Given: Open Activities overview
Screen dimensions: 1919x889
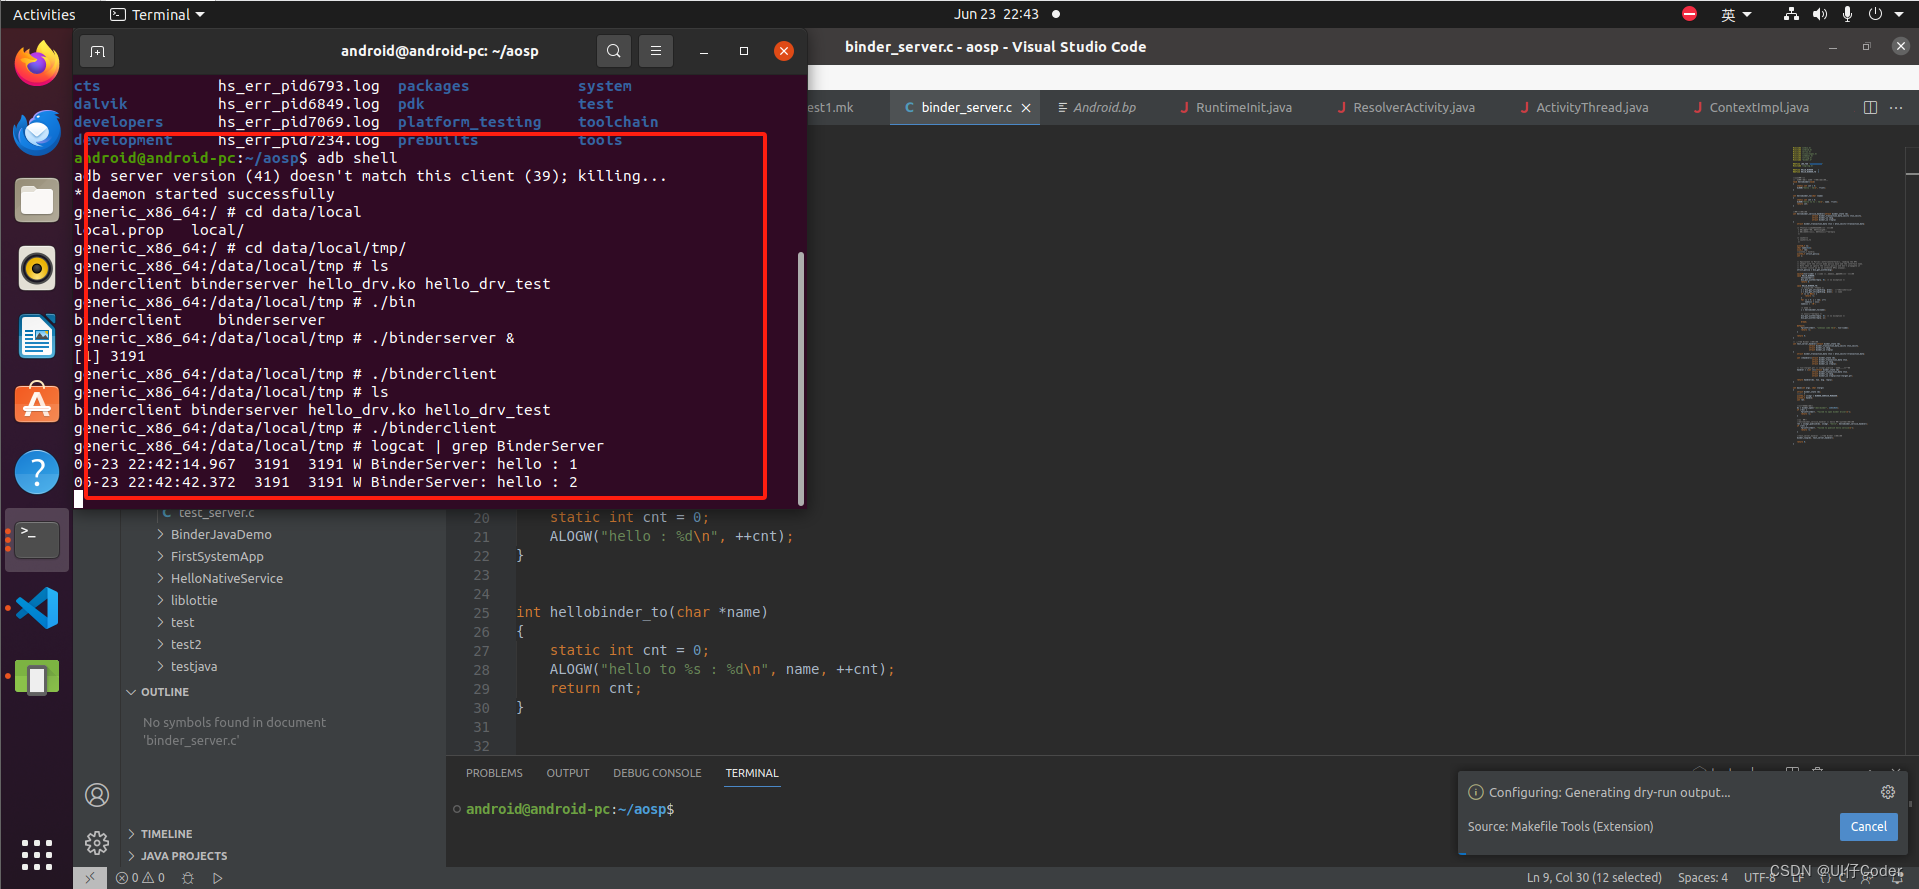Looking at the screenshot, I should (x=44, y=14).
